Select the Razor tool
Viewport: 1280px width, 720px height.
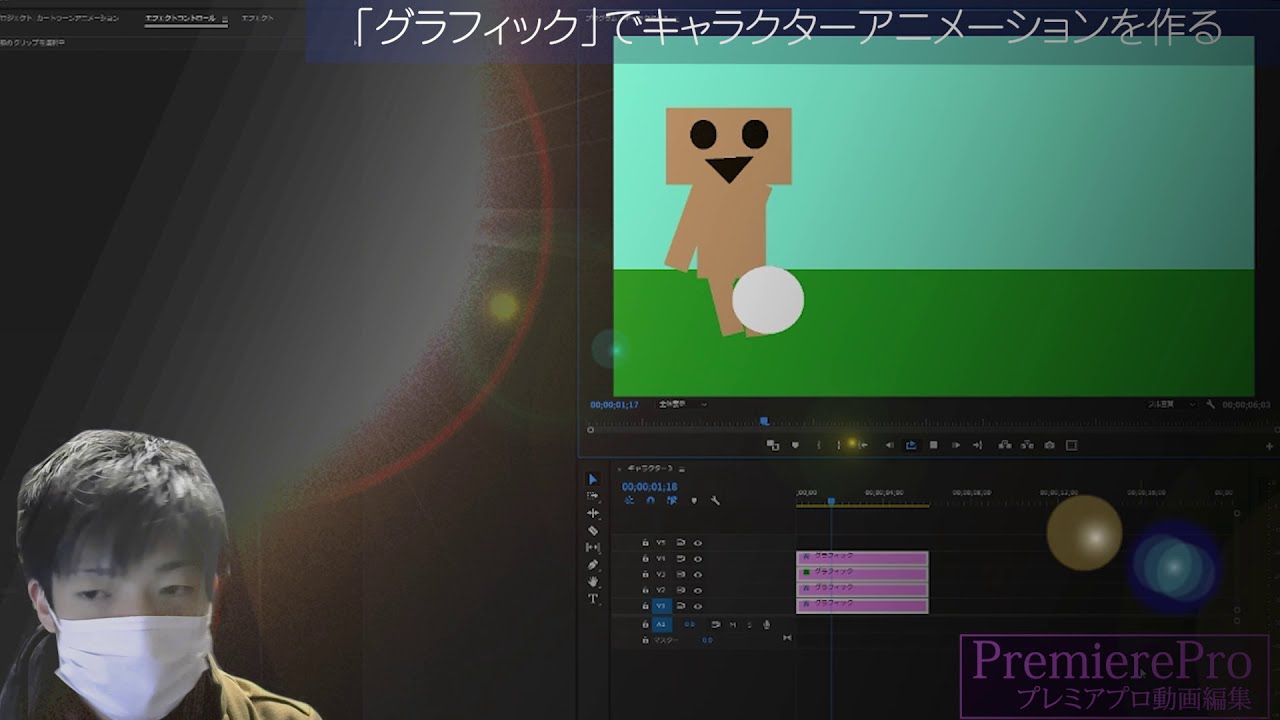click(593, 530)
